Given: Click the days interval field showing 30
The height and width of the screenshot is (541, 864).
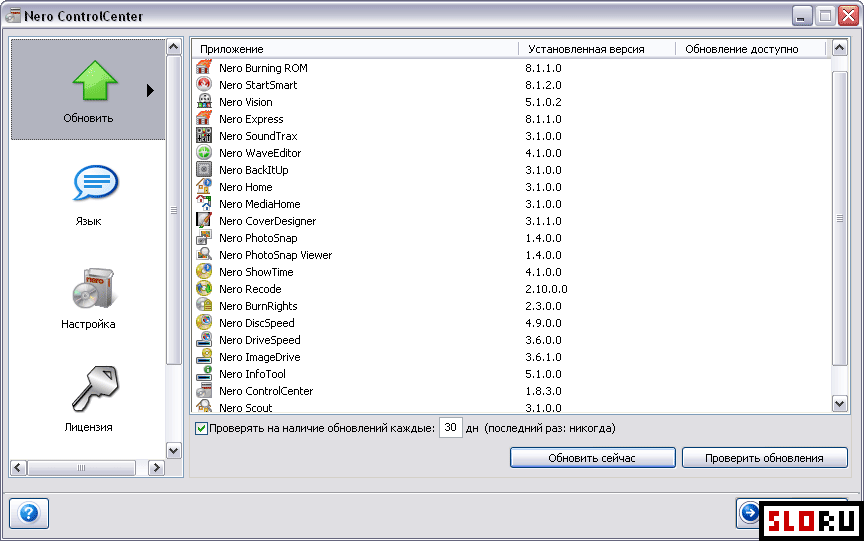Looking at the screenshot, I should pos(450,428).
